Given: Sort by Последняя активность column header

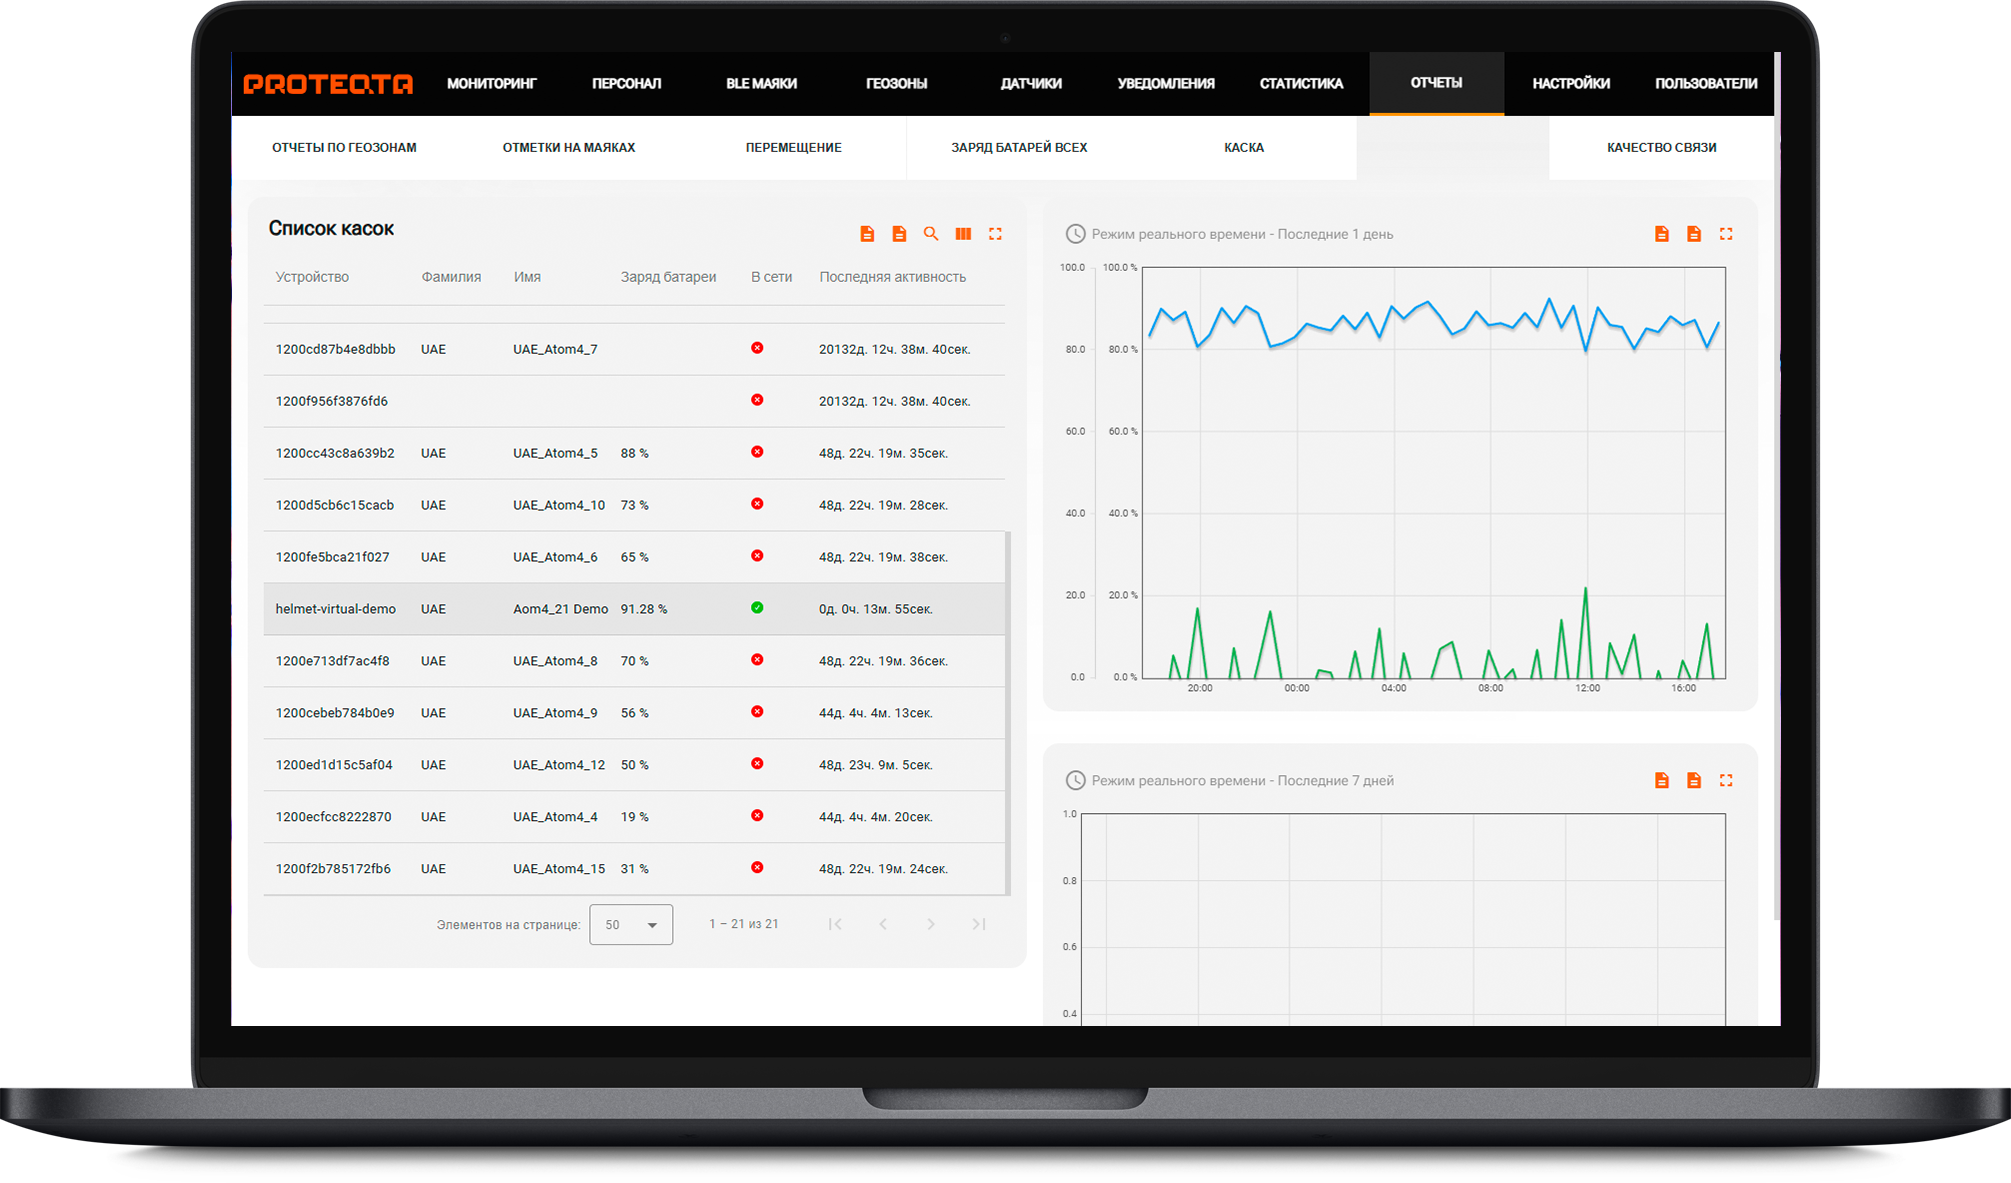Looking at the screenshot, I should [x=892, y=277].
